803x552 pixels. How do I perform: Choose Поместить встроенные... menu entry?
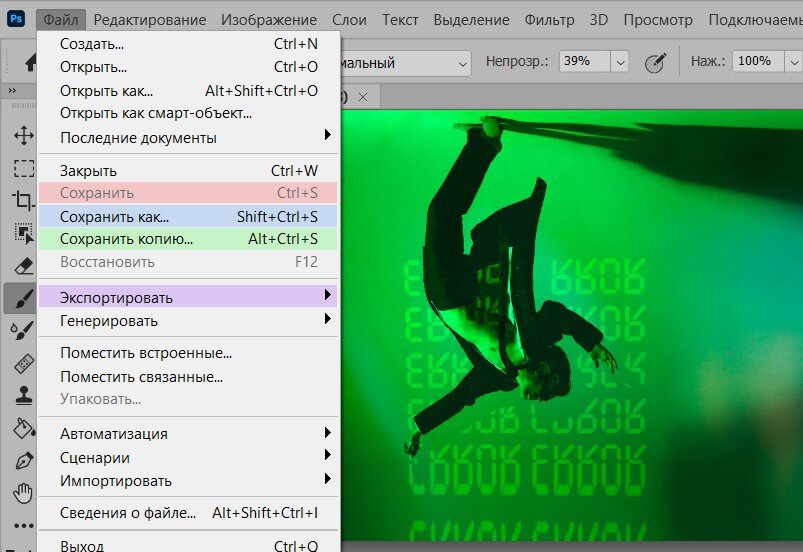click(x=188, y=353)
